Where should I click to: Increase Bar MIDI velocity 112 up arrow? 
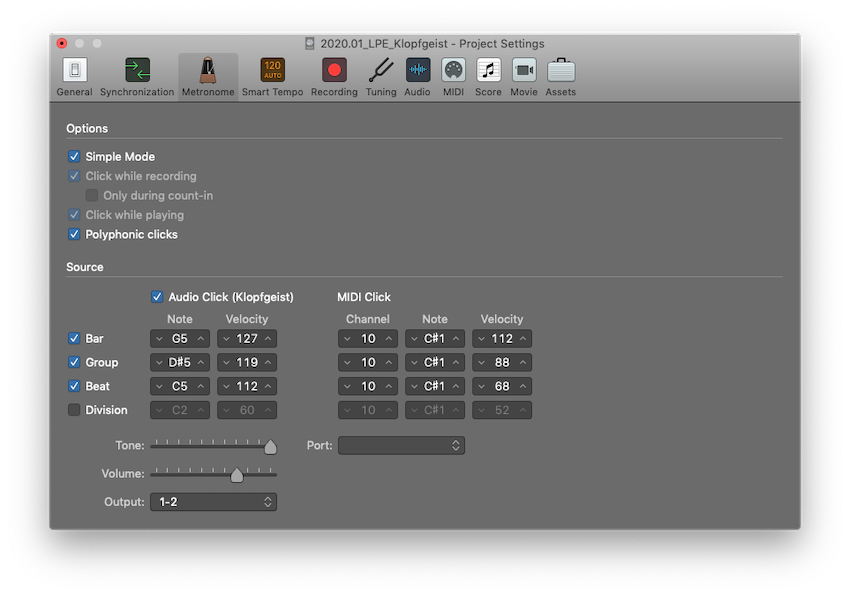[x=523, y=339]
